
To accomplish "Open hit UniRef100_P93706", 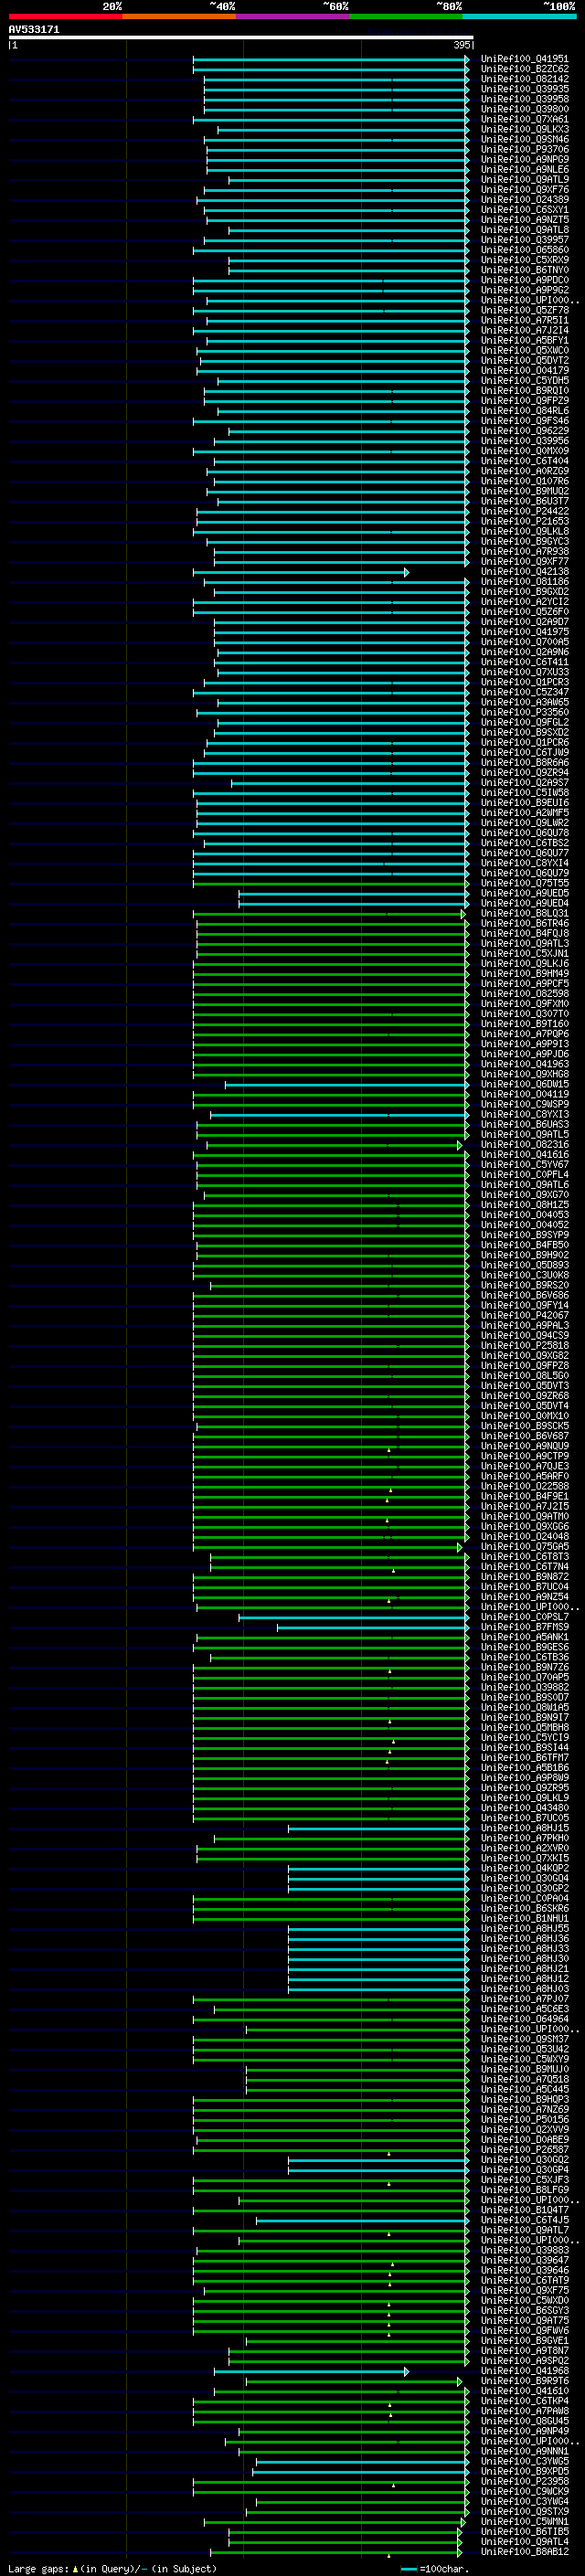I will 524,149.
